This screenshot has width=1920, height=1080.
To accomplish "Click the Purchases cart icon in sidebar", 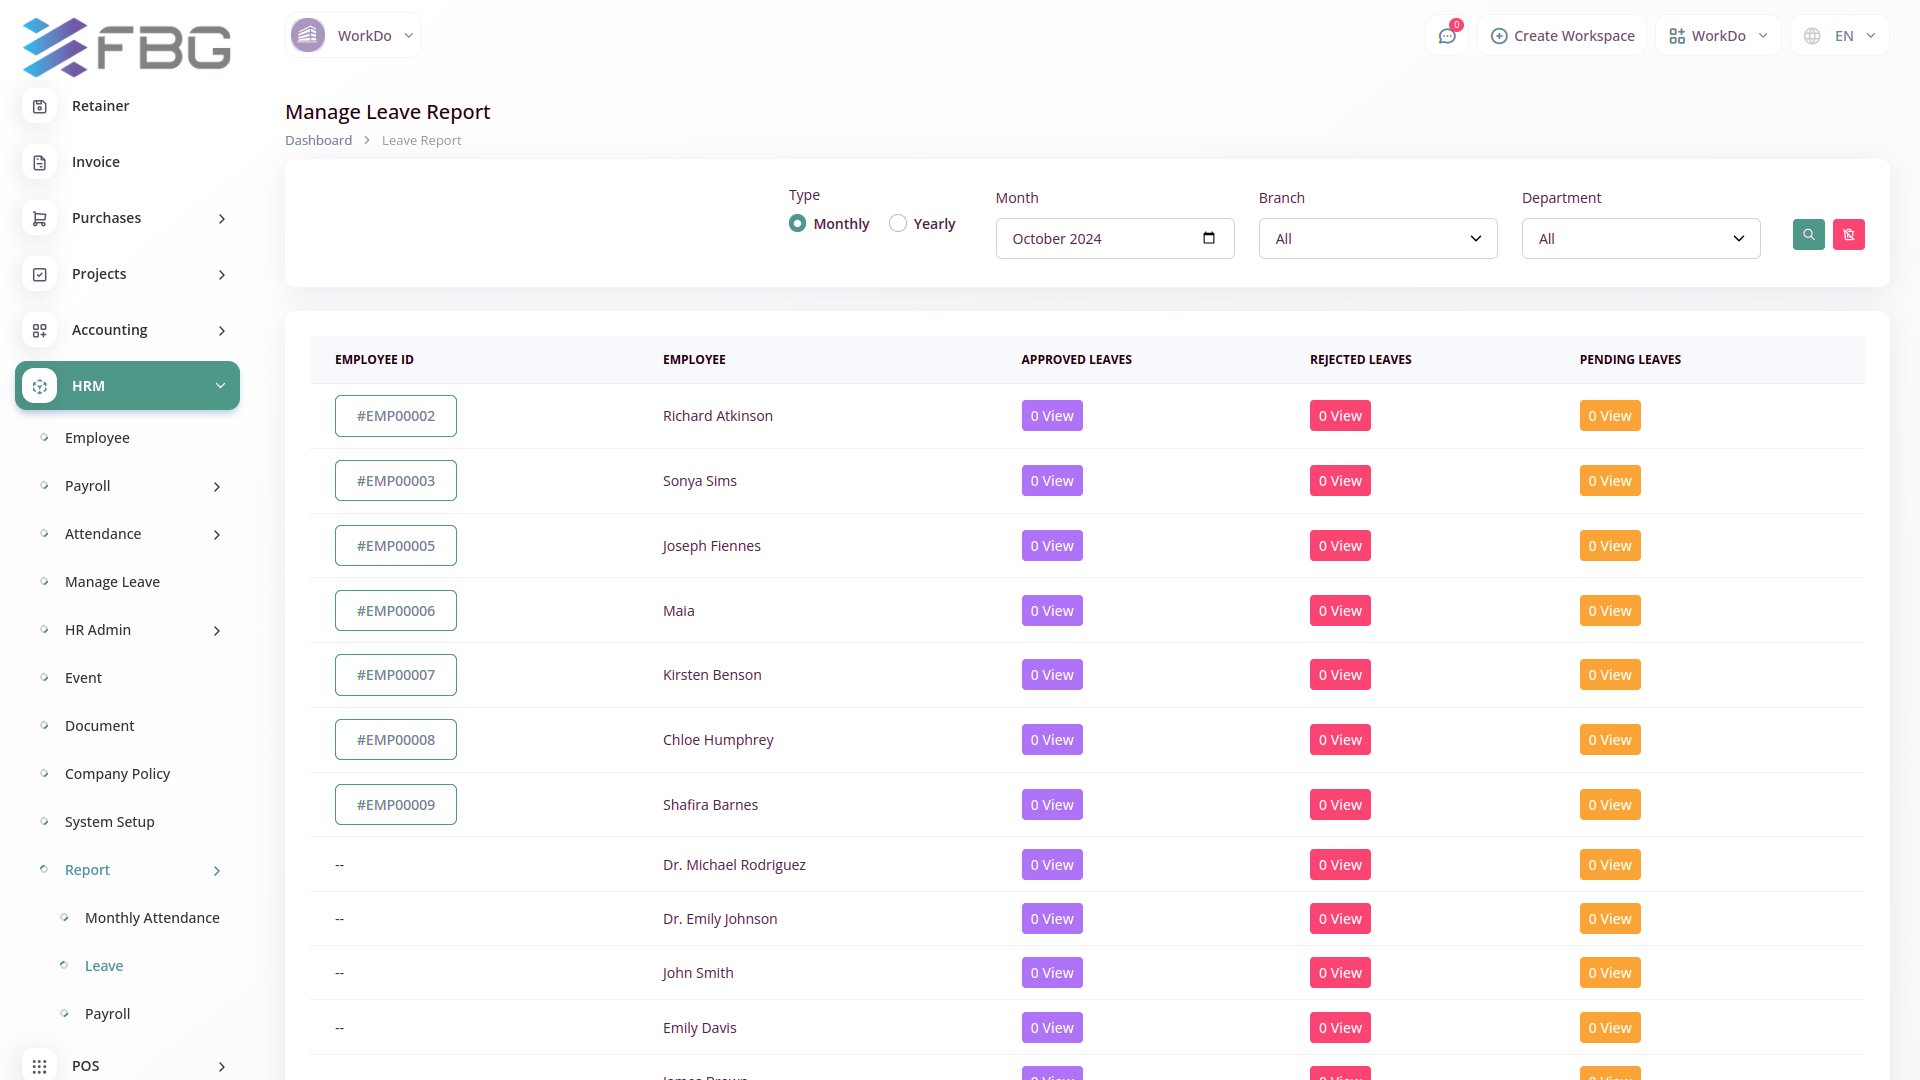I will click(40, 218).
